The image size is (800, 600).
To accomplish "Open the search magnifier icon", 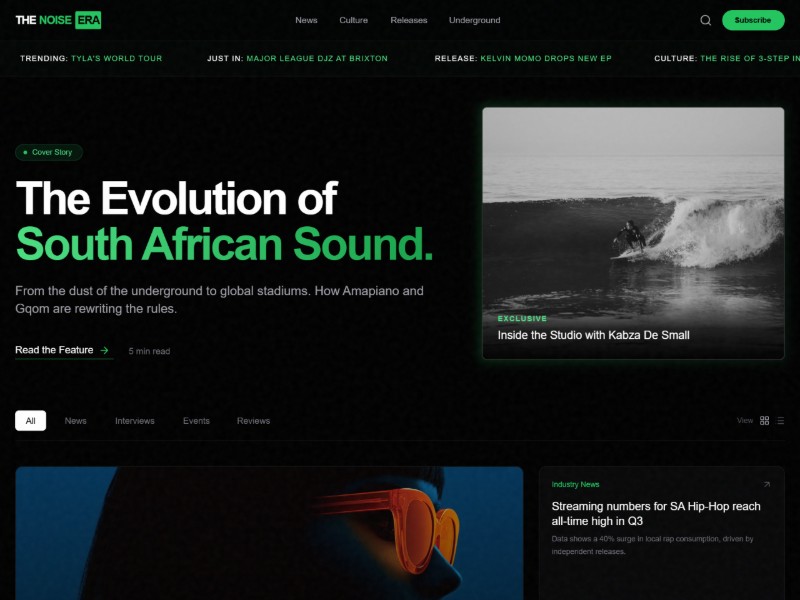I will [x=705, y=20].
